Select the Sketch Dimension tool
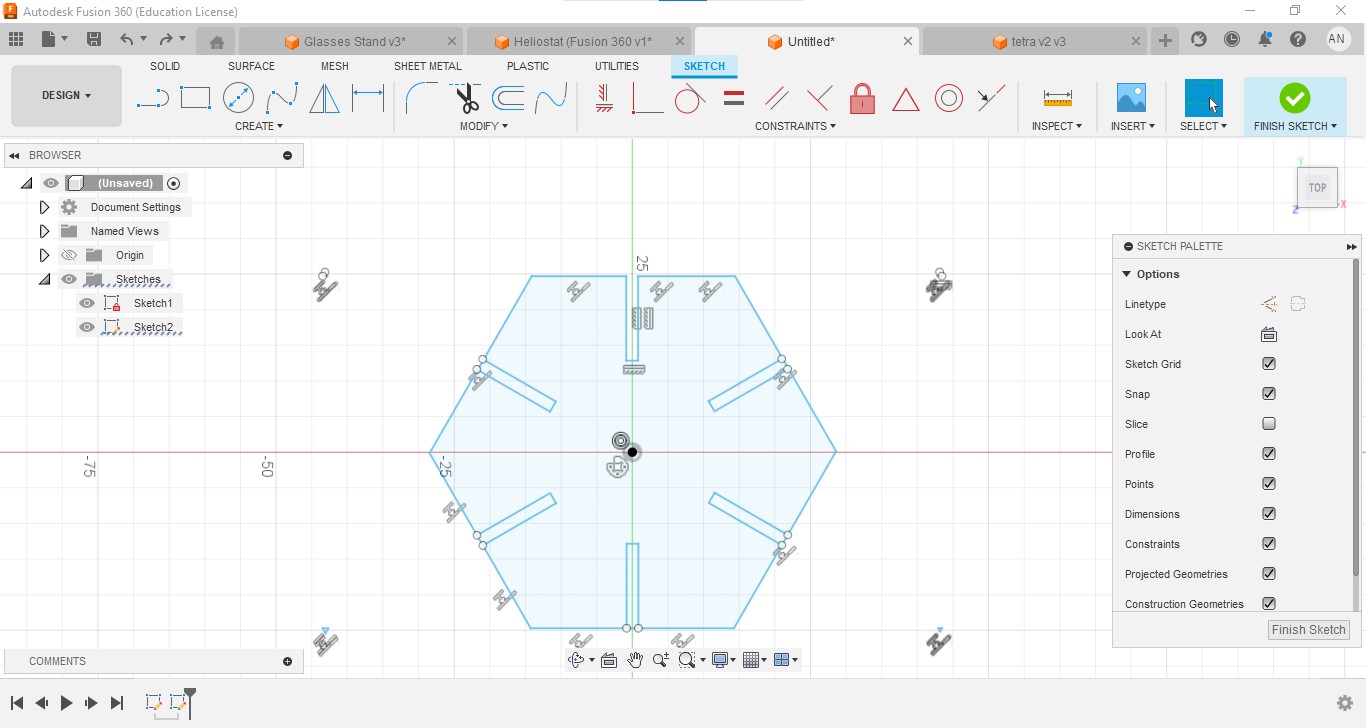 coord(368,98)
